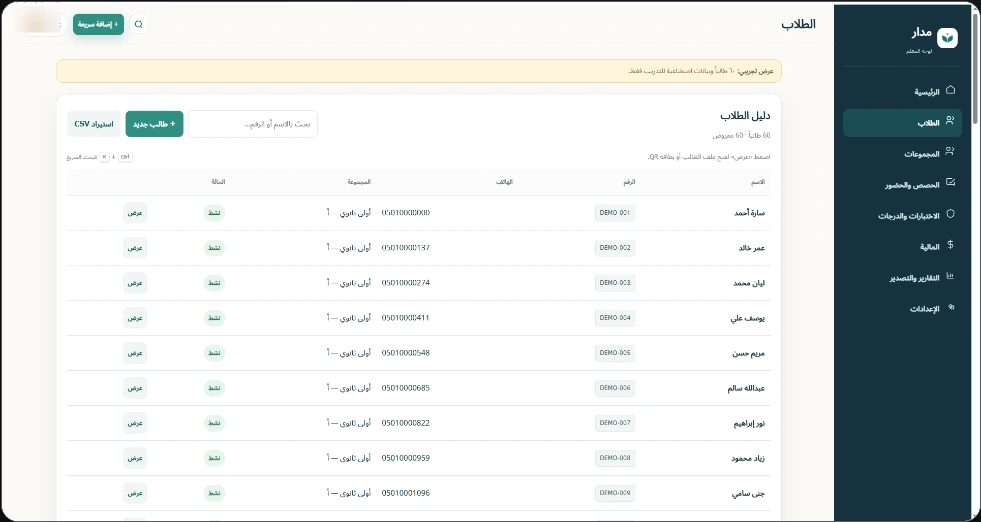The image size is (981, 522).
Task: Click the phone number 05010000685
Action: click(405, 388)
